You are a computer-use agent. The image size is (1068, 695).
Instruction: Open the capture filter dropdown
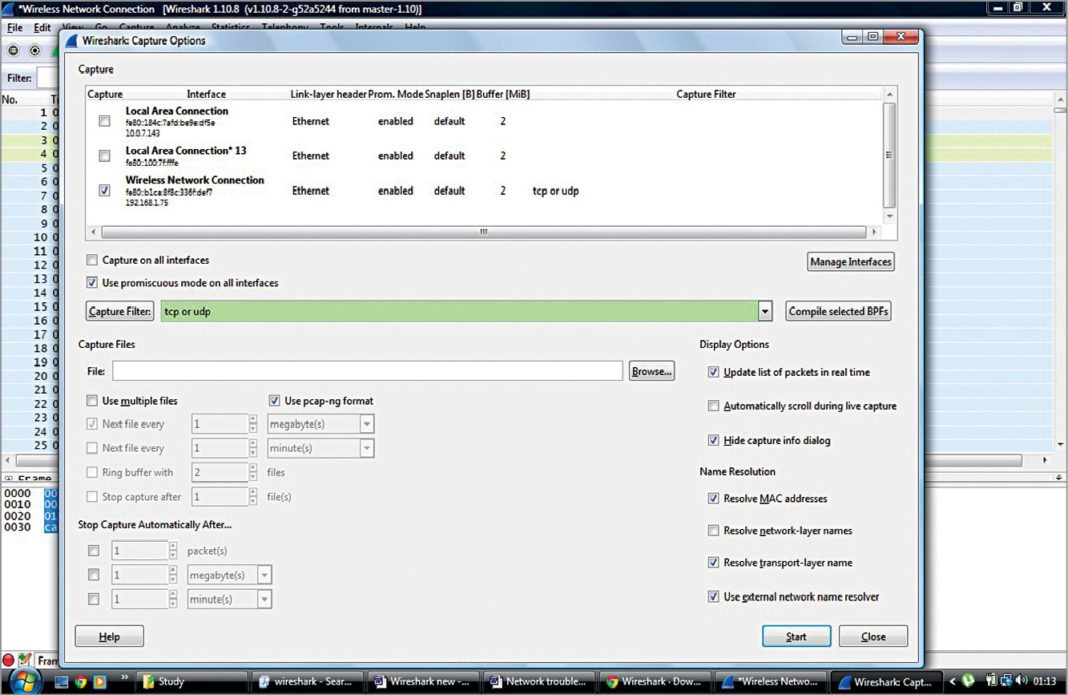765,311
